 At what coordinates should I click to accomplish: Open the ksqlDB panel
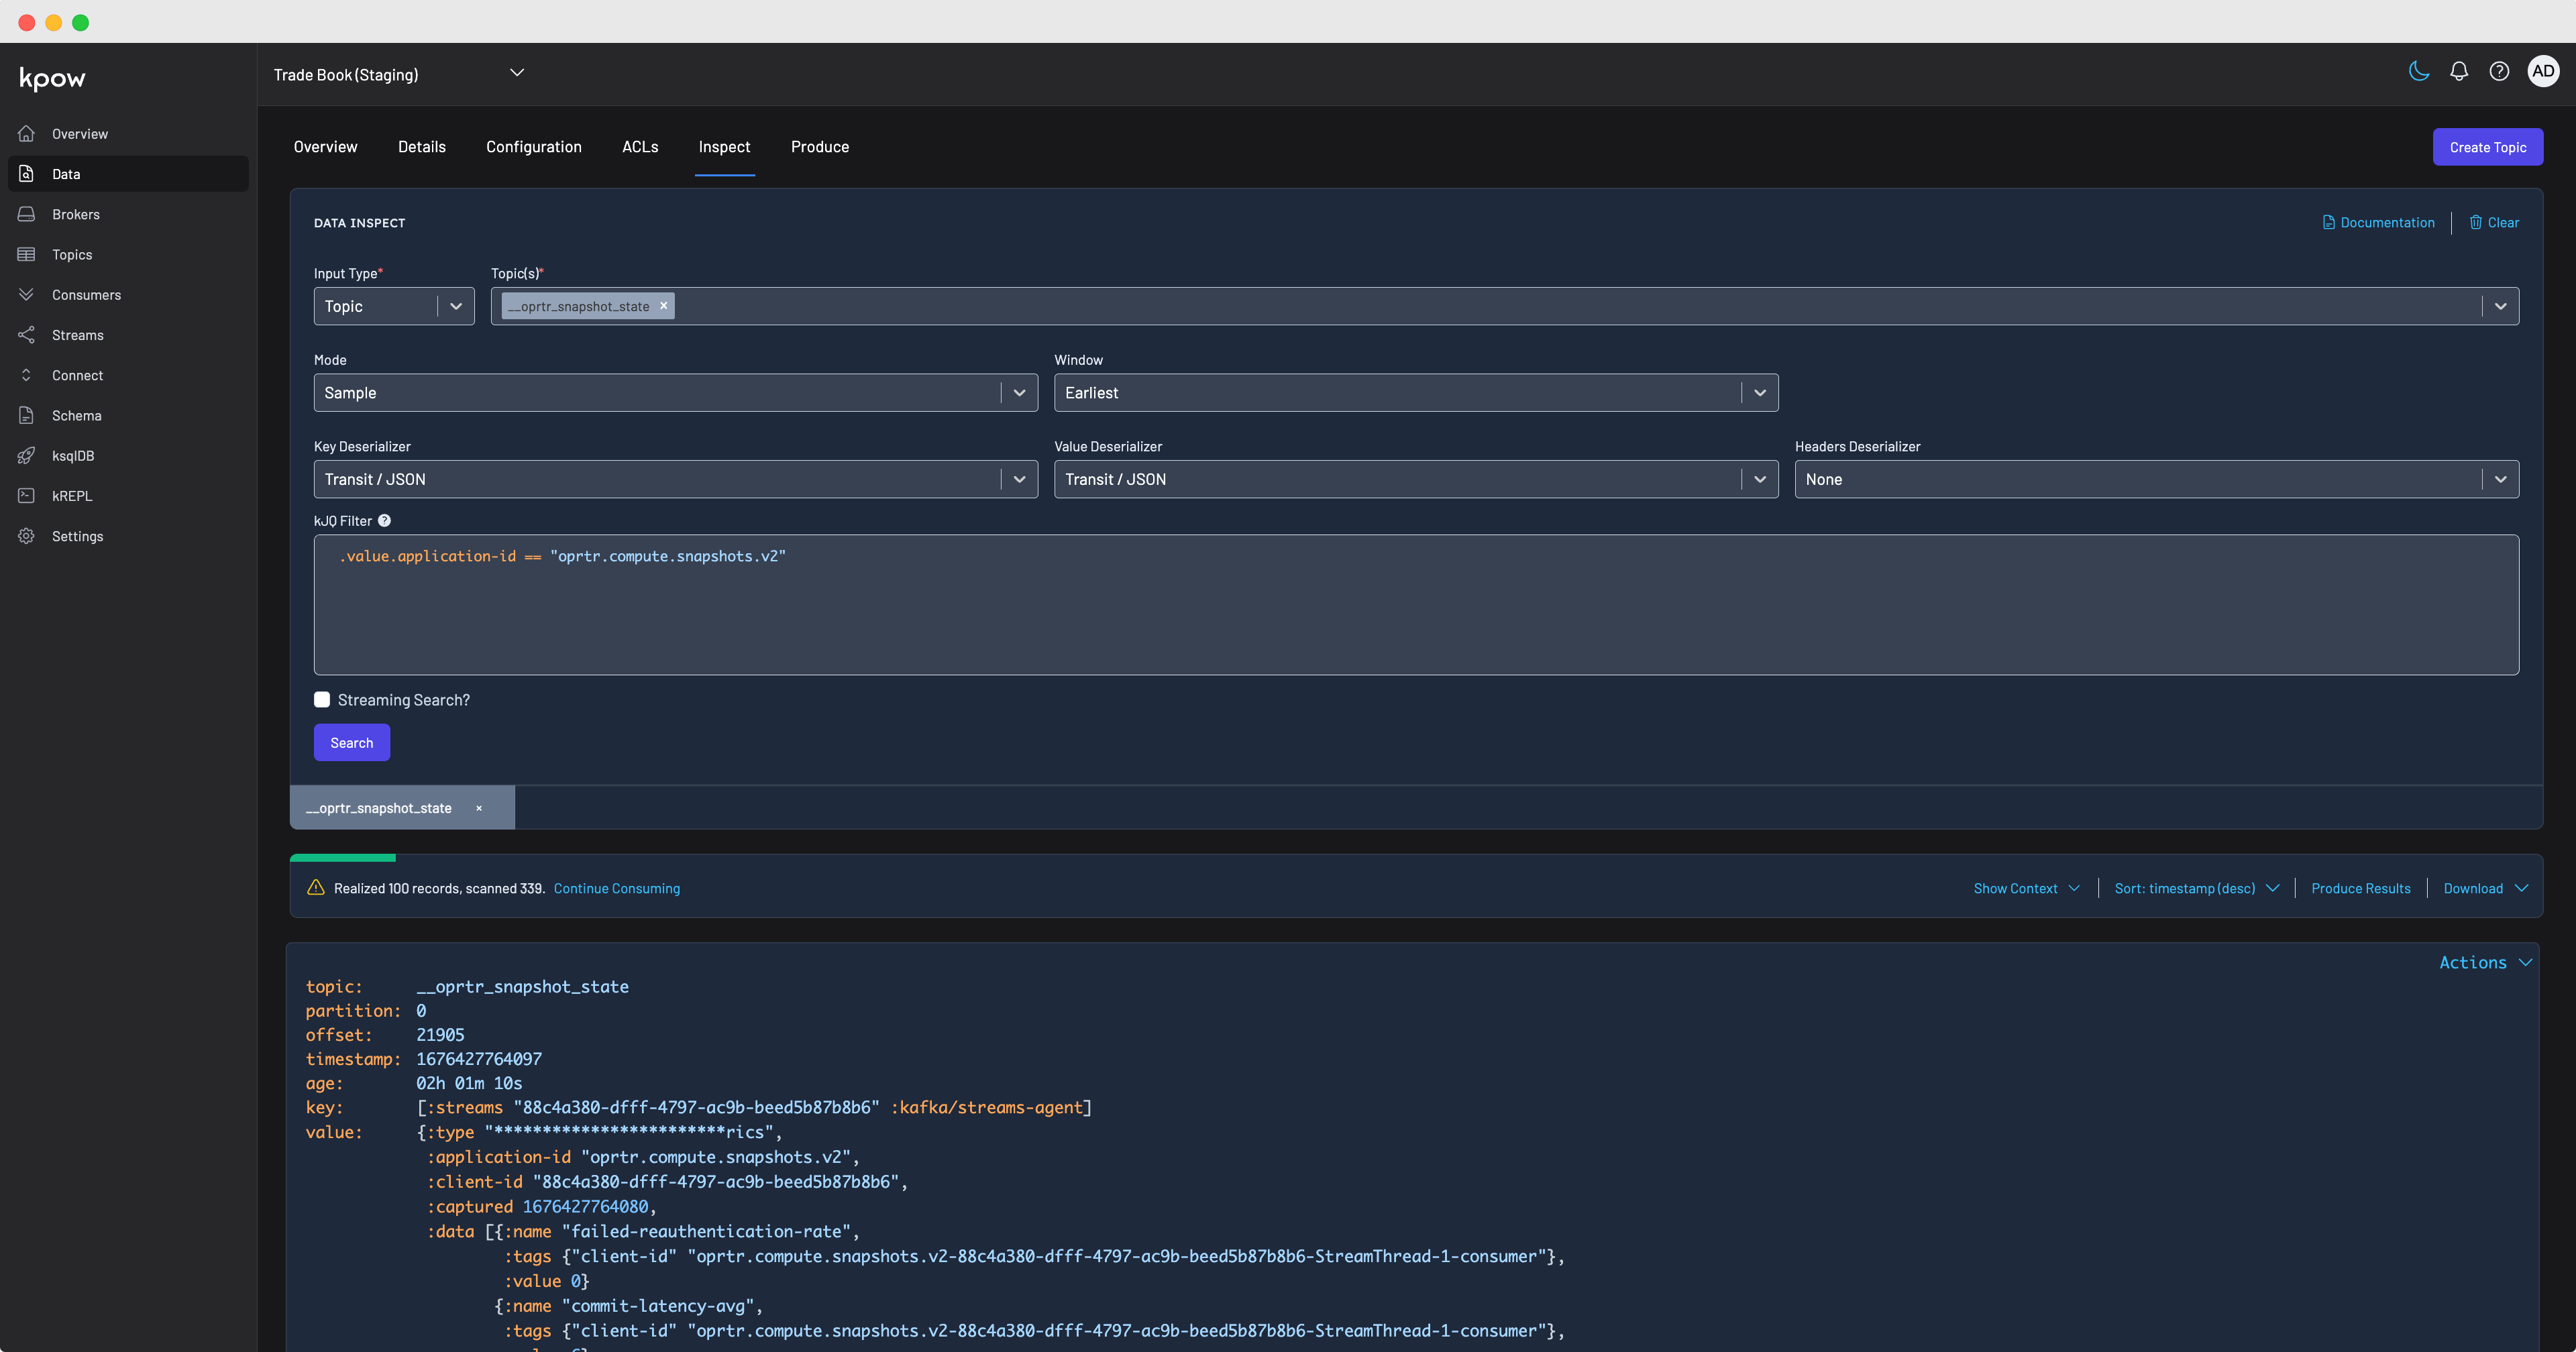[x=73, y=455]
